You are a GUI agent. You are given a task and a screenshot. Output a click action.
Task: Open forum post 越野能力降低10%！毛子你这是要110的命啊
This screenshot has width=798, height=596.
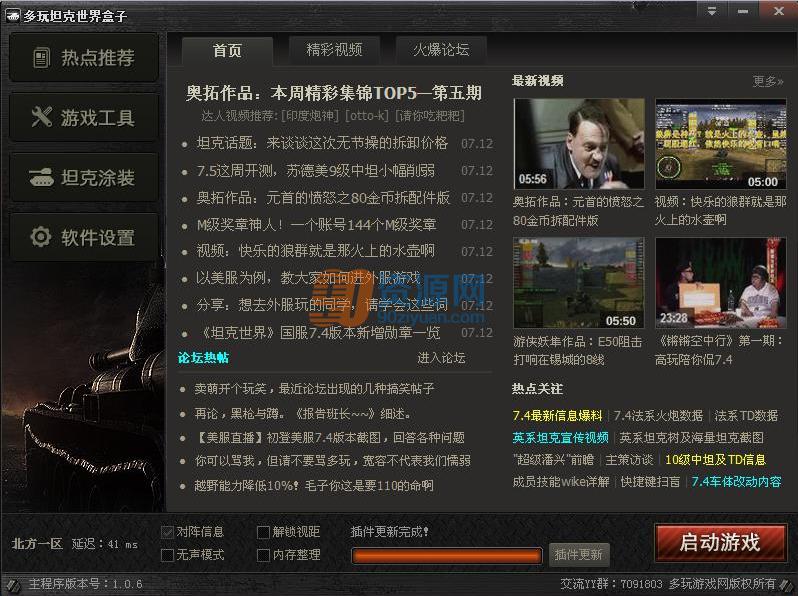(x=314, y=486)
